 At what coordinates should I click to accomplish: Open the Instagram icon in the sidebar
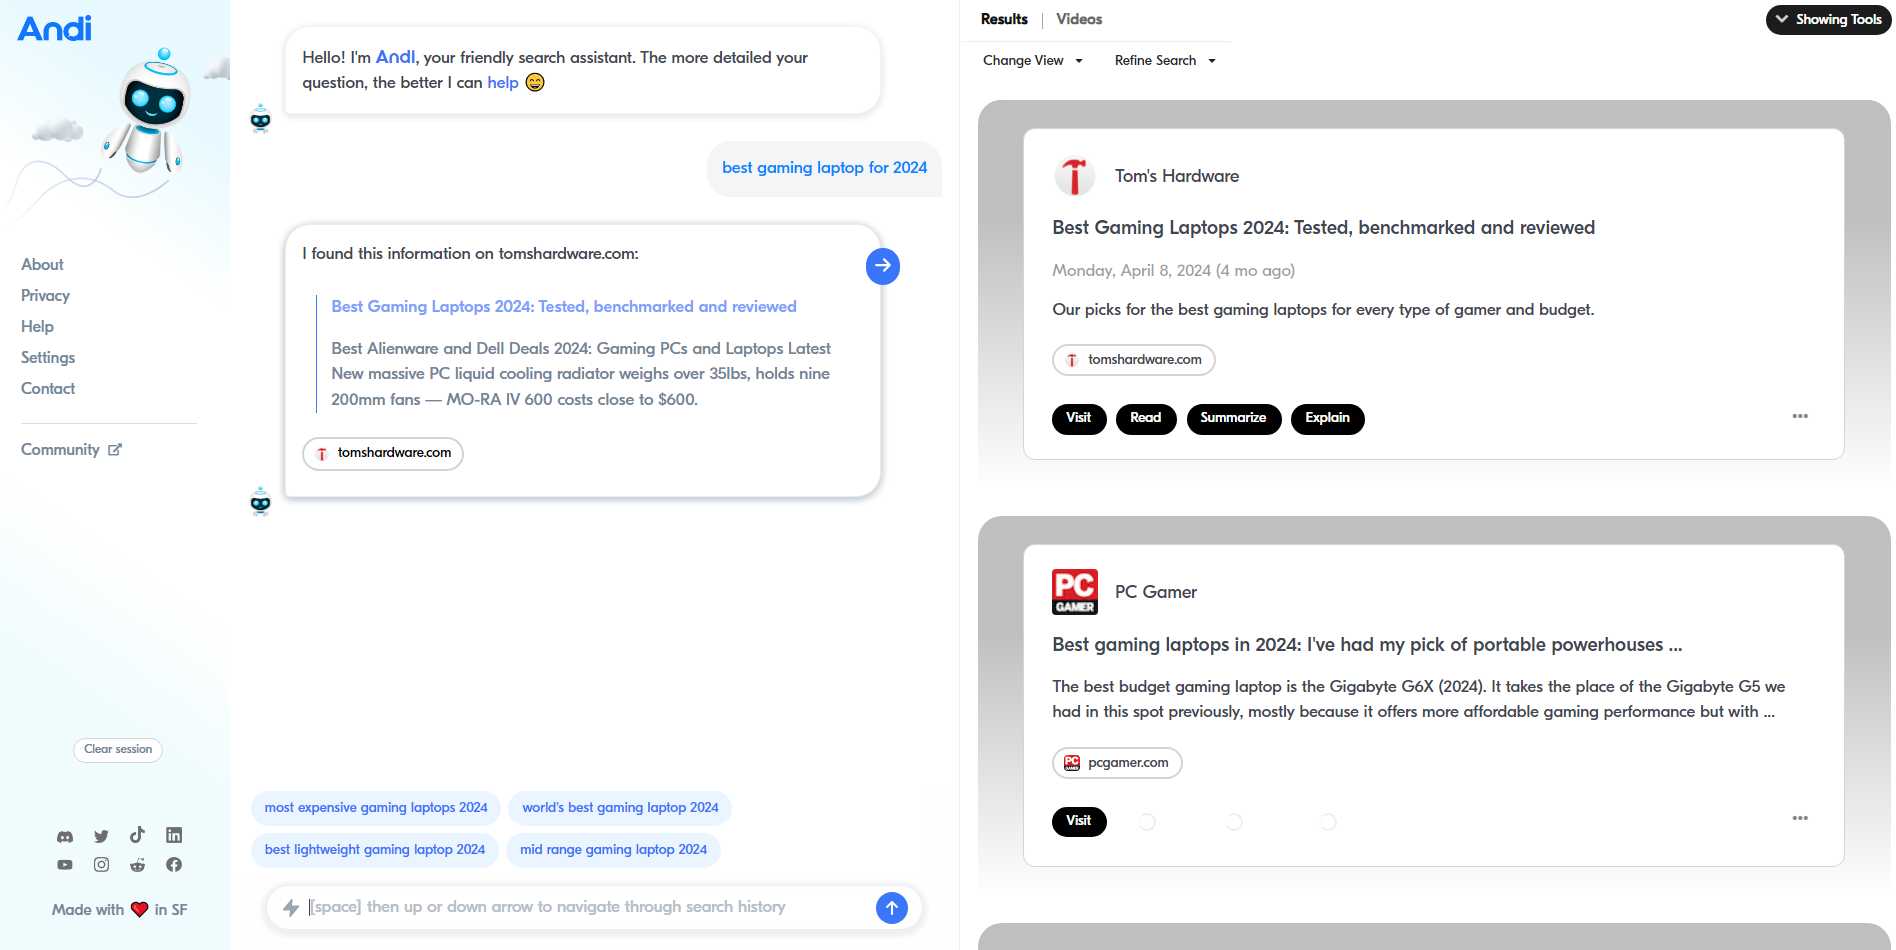point(101,865)
